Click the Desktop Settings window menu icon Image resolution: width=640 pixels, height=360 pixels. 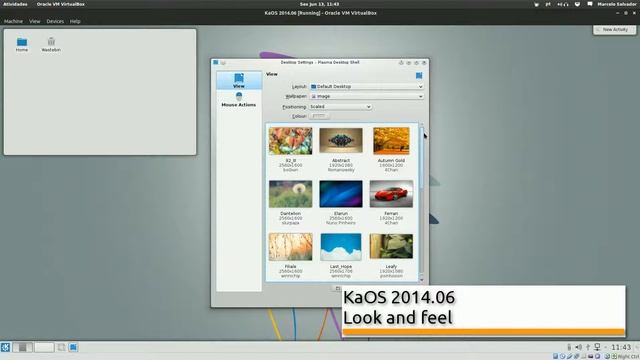pos(216,62)
